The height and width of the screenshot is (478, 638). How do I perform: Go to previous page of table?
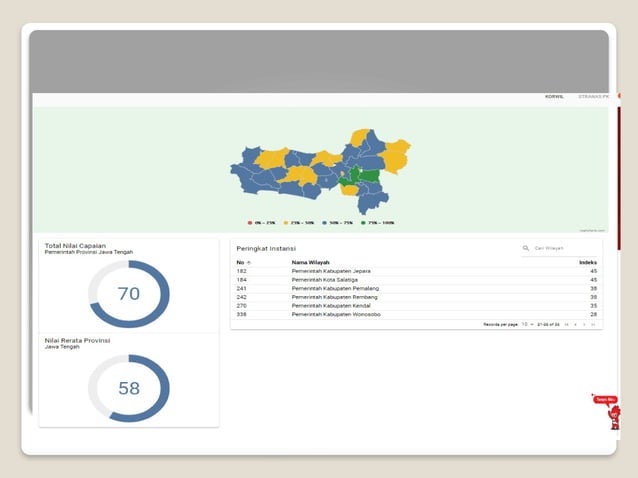tap(575, 324)
